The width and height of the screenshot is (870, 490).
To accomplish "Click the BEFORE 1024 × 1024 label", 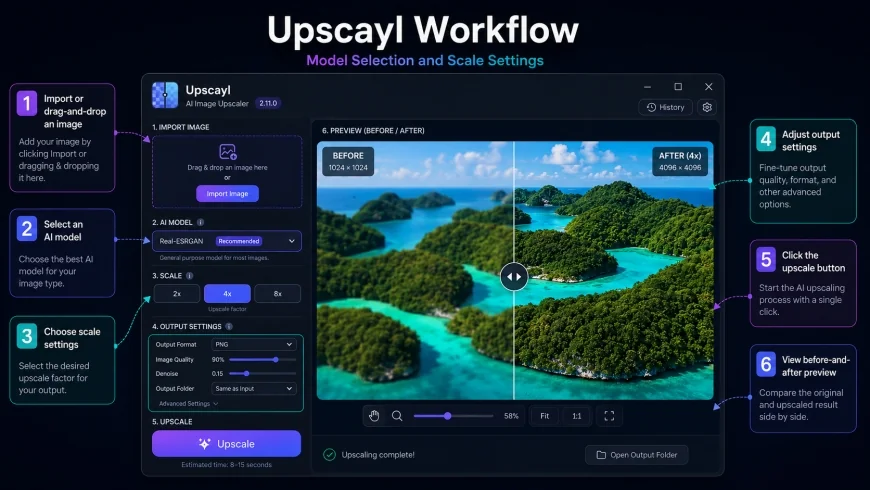I will pyautogui.click(x=348, y=161).
